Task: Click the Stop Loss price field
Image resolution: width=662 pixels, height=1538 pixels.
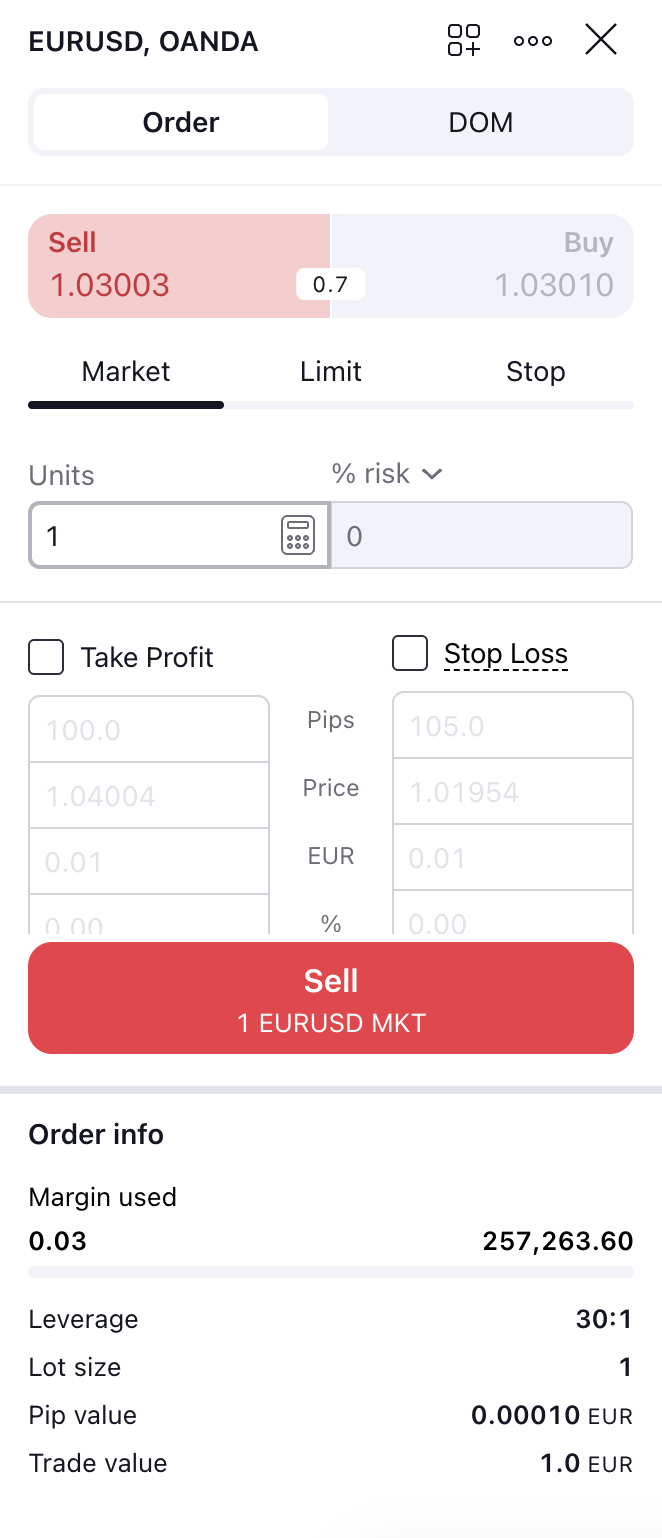Action: pos(513,792)
